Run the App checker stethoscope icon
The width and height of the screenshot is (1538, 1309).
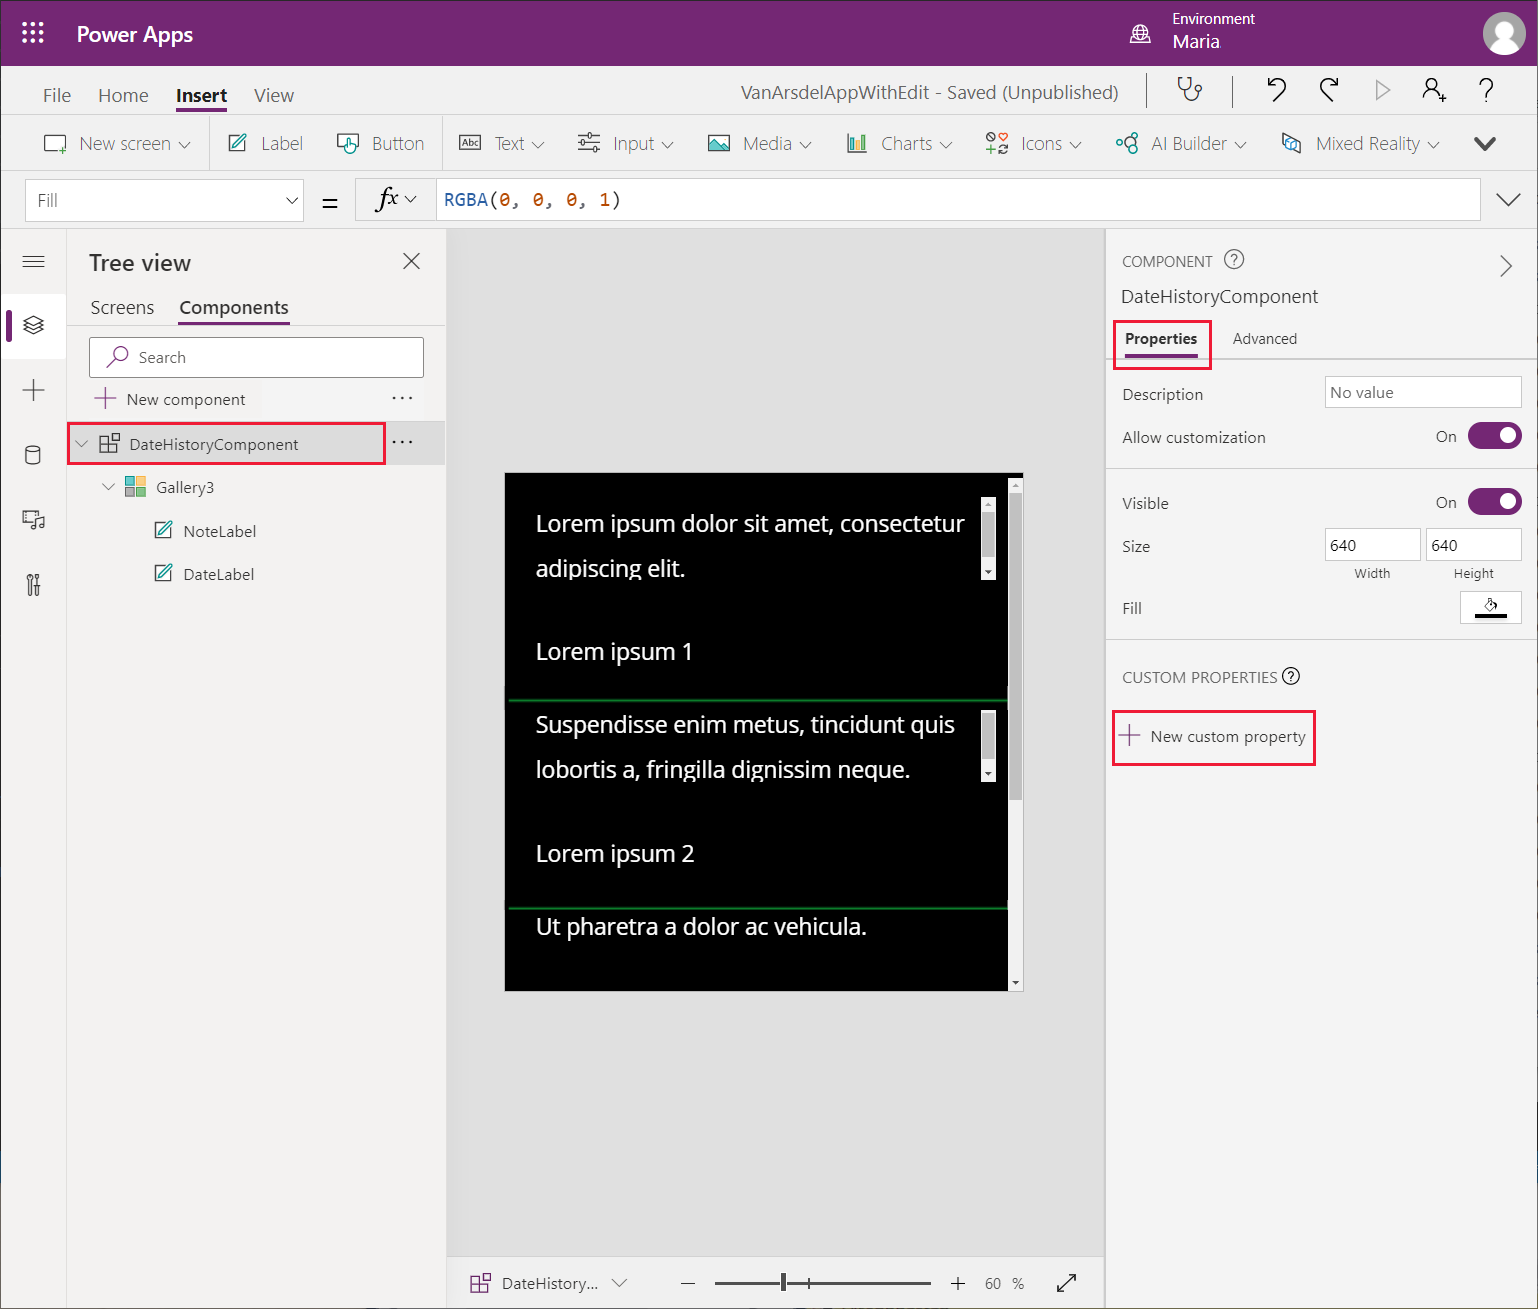click(x=1189, y=91)
